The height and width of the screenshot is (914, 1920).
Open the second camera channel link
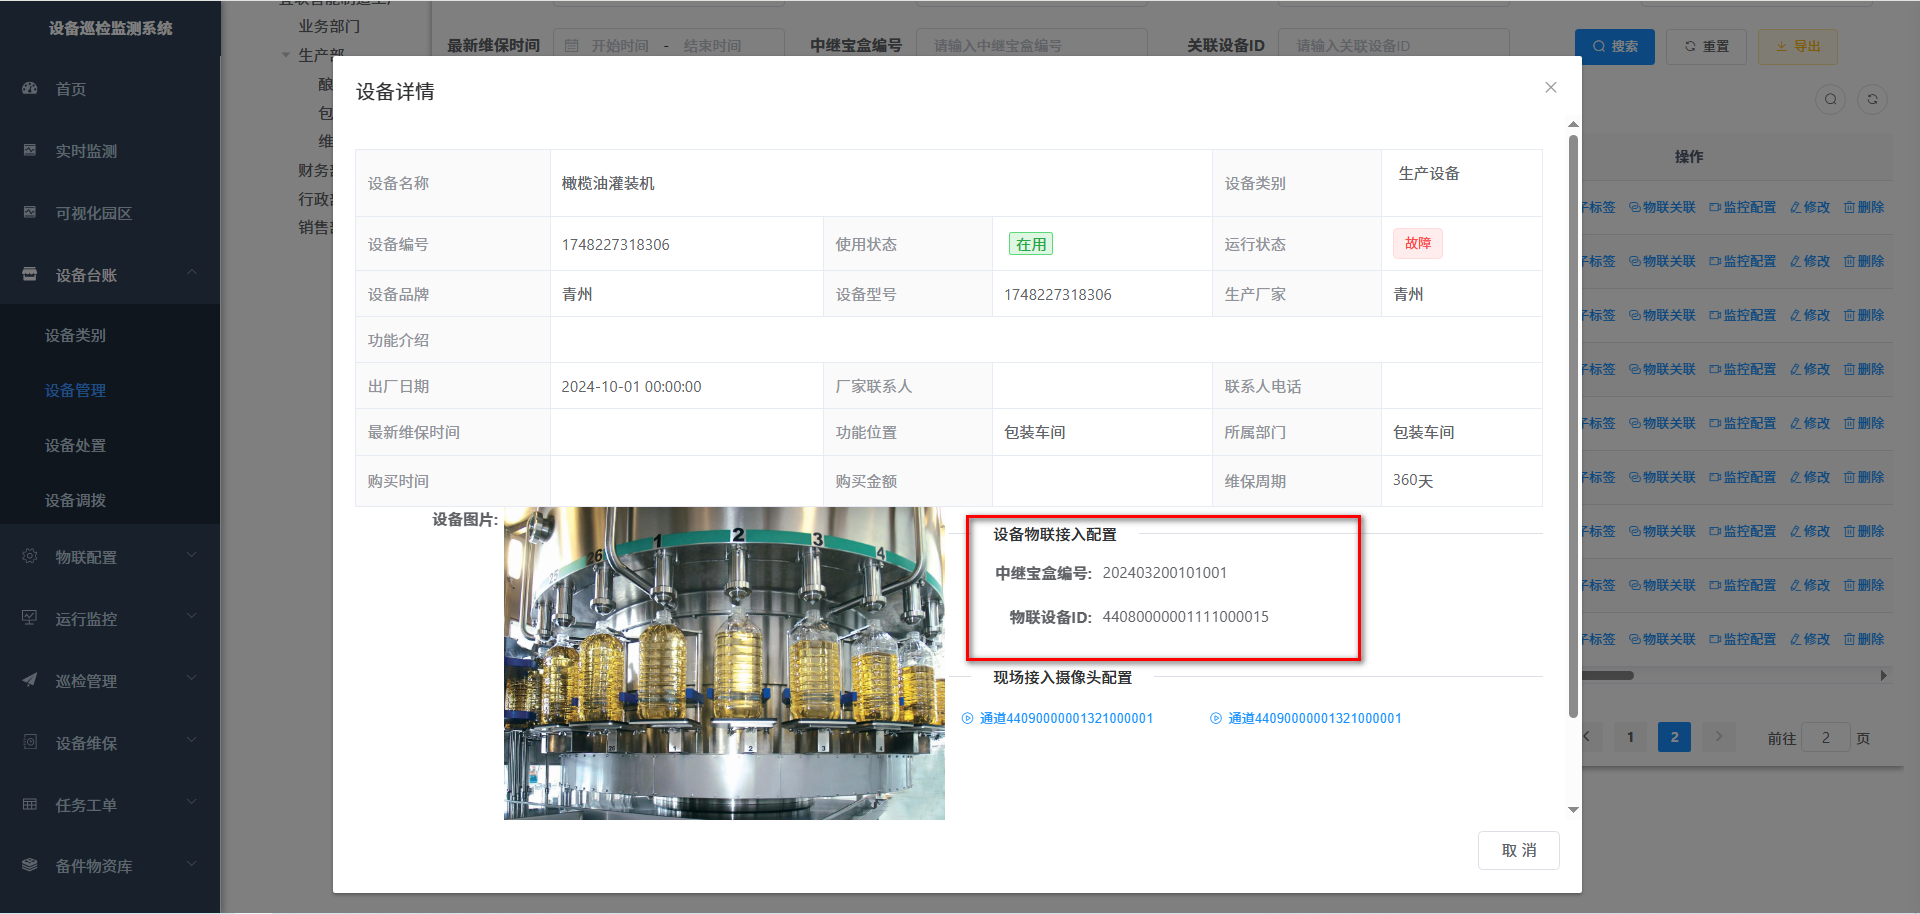click(1313, 718)
